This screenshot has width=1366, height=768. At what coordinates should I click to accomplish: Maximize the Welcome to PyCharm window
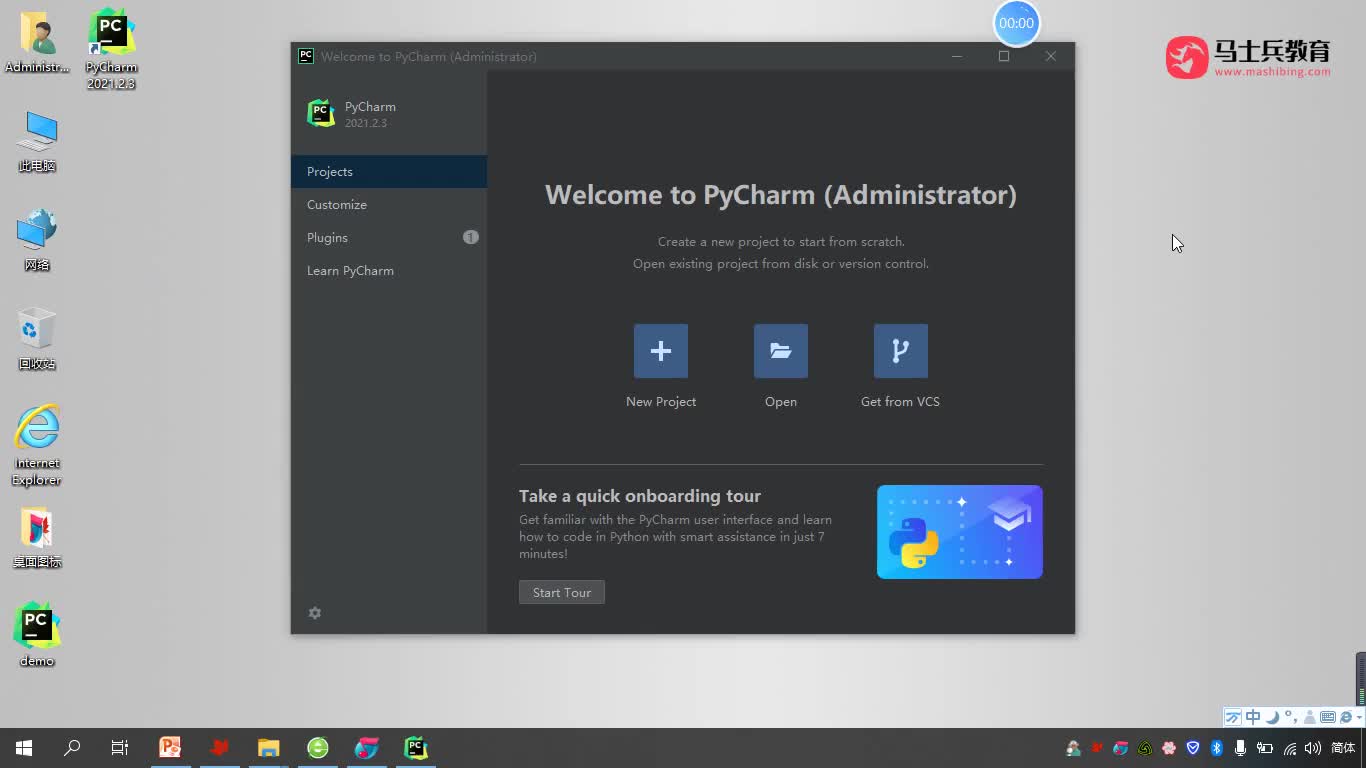tap(1004, 56)
